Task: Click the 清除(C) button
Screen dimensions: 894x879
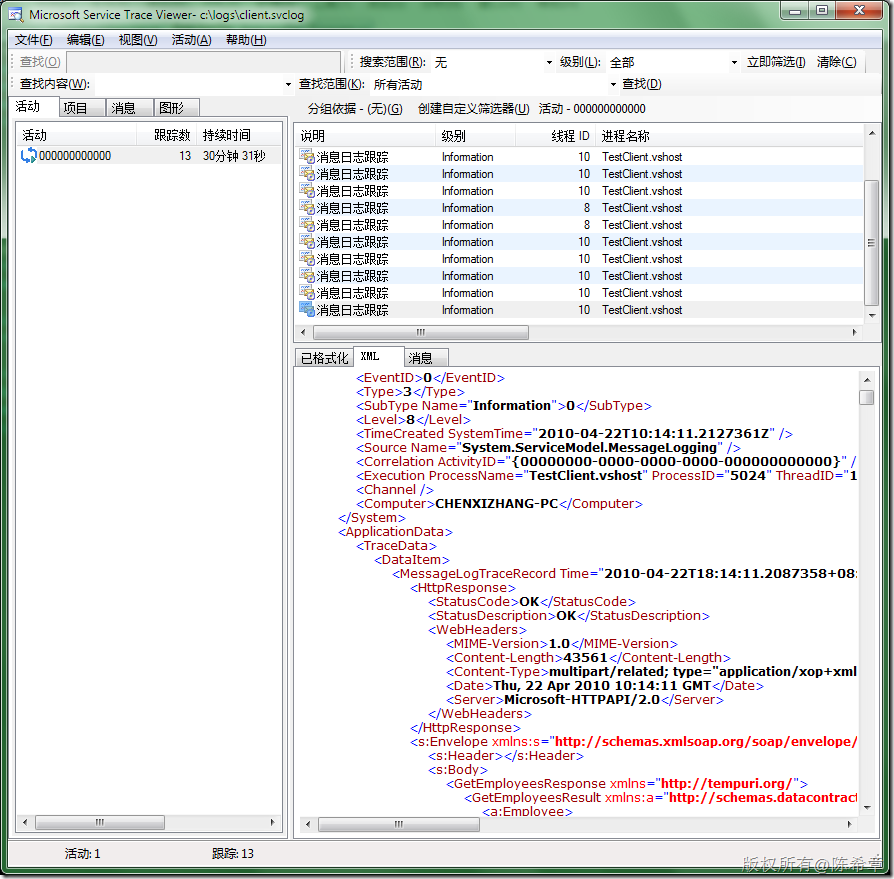Action: [836, 62]
